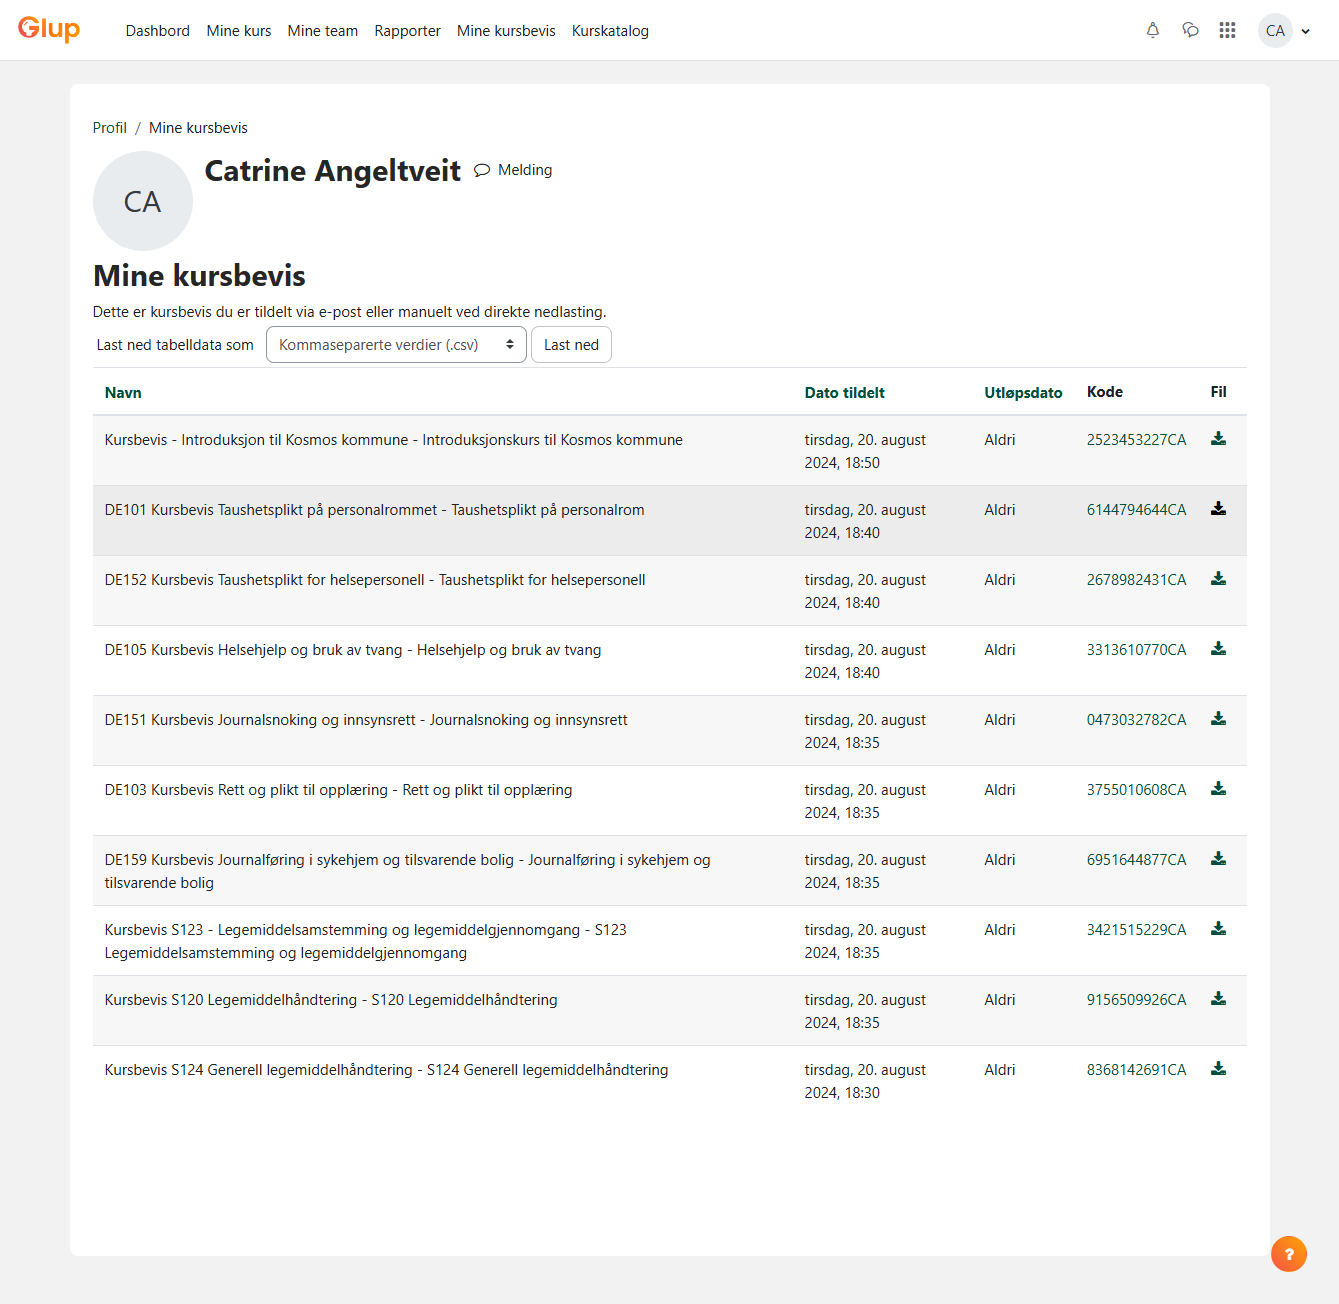Open certificate code 3313610770CA

(1137, 650)
